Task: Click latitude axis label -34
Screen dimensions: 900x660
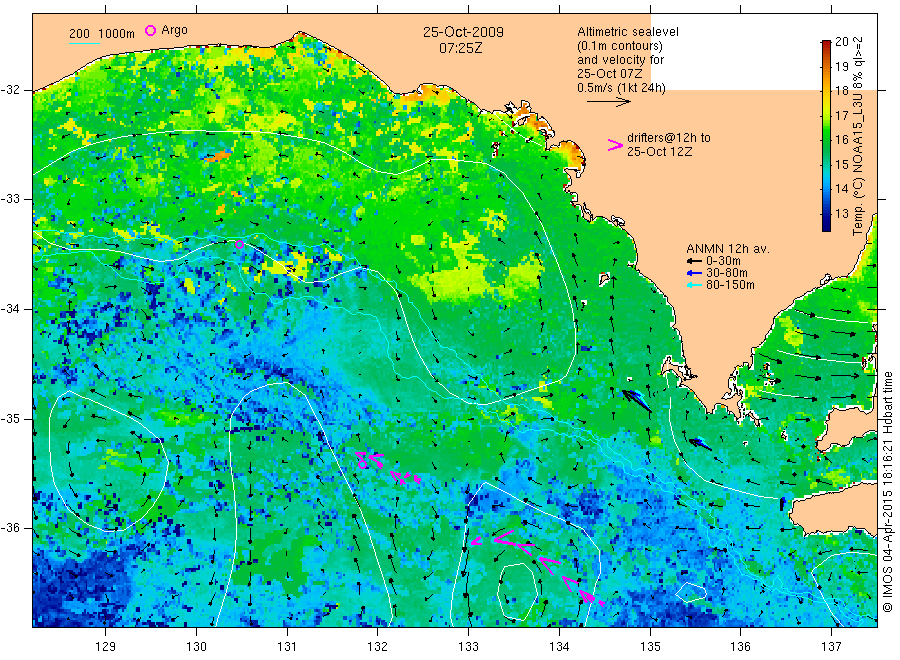Action: coord(10,309)
